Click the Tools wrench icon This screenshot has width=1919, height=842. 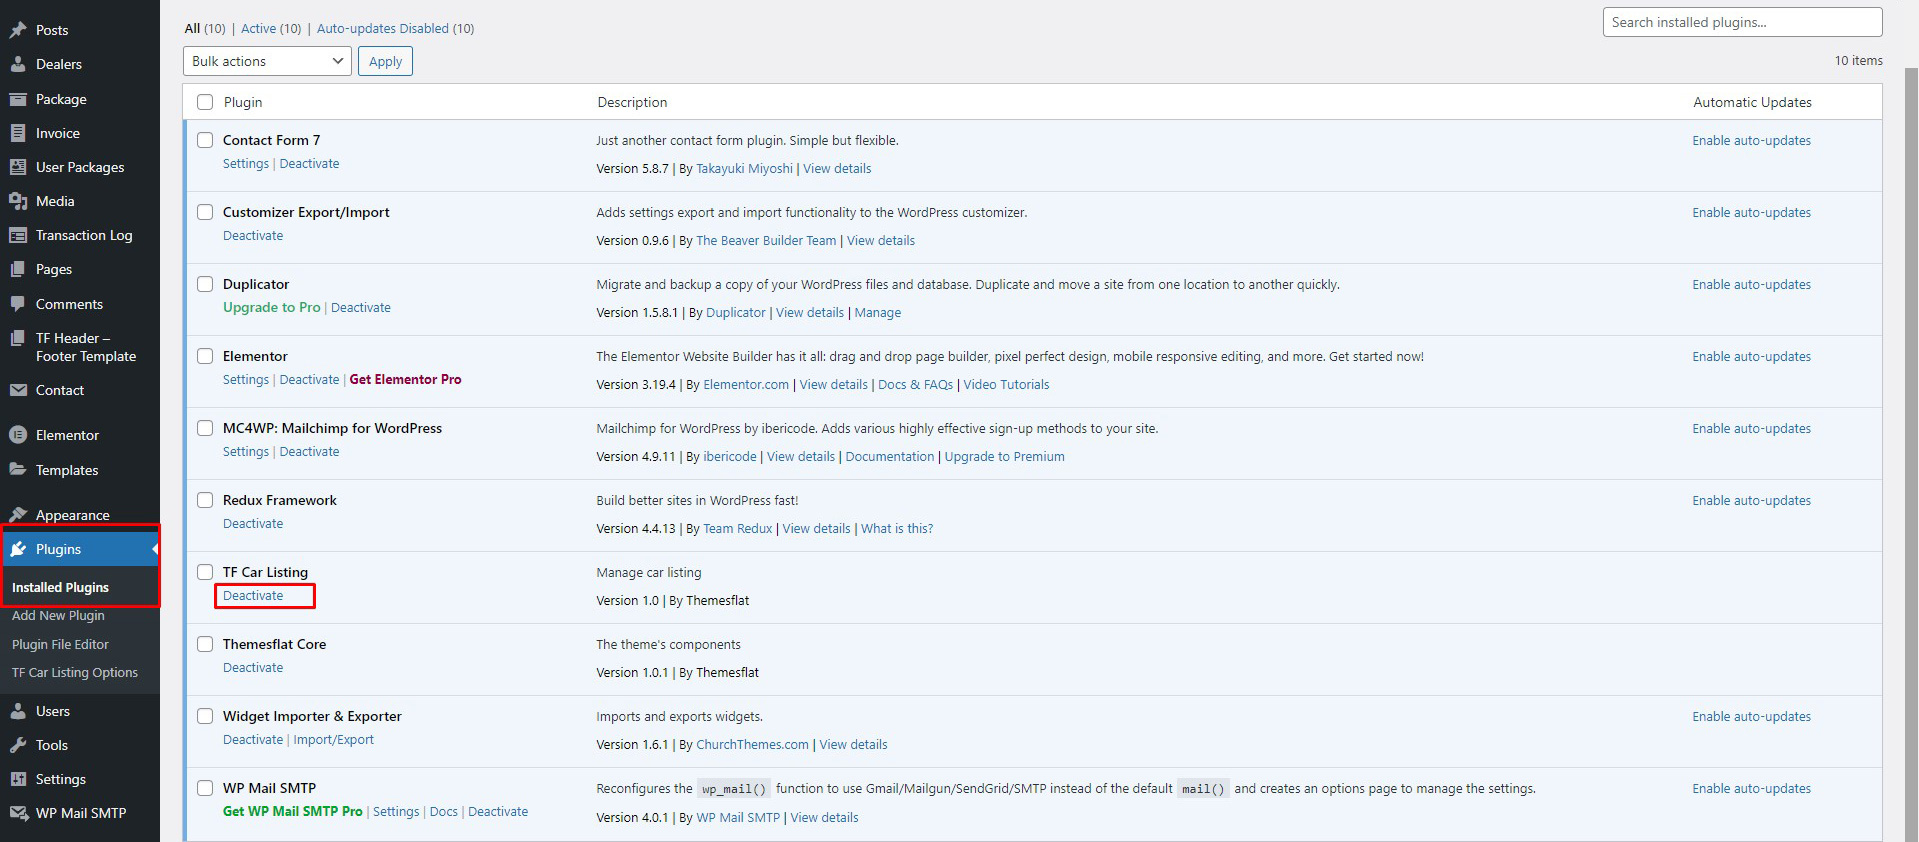(18, 745)
